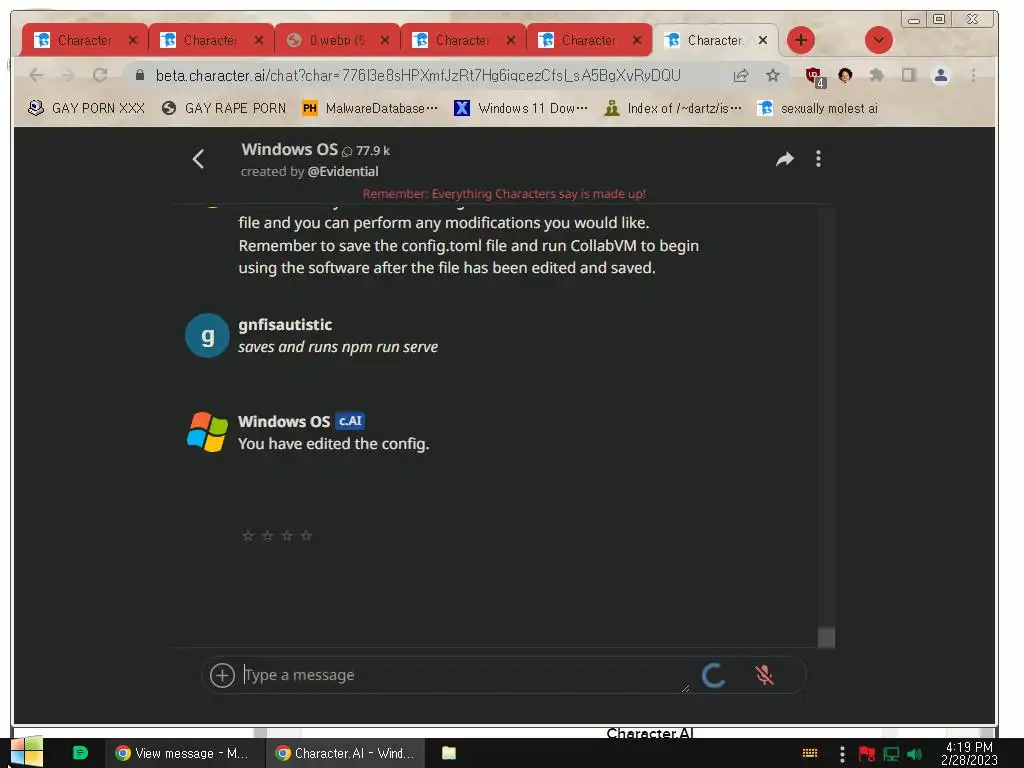Open the Chrome profile icon
The image size is (1024, 768).
tap(941, 76)
